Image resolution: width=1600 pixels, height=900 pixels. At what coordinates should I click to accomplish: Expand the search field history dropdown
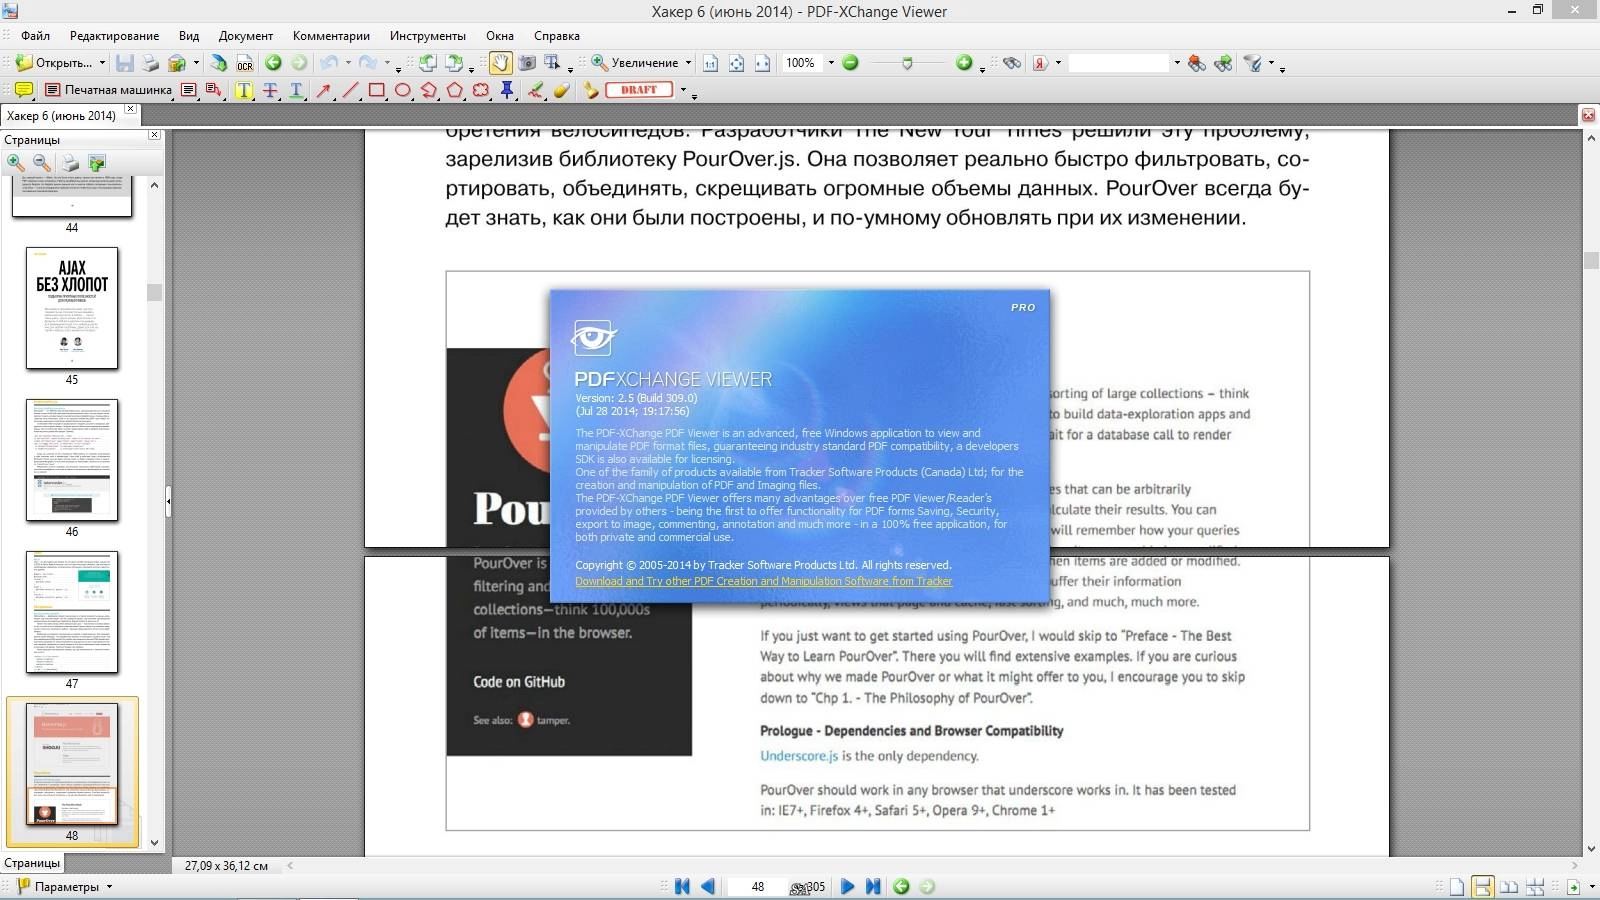coord(1176,63)
